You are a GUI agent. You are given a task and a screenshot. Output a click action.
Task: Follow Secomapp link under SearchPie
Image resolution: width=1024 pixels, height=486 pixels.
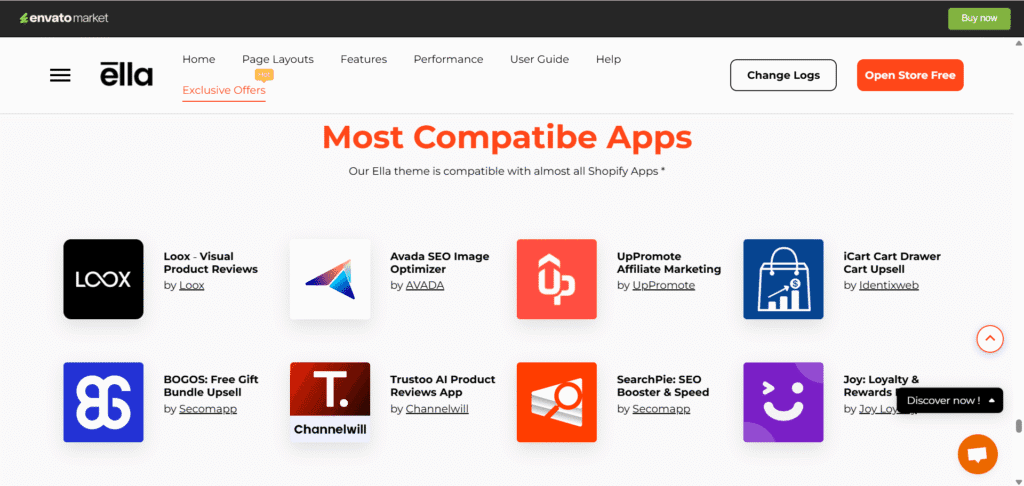pos(661,409)
